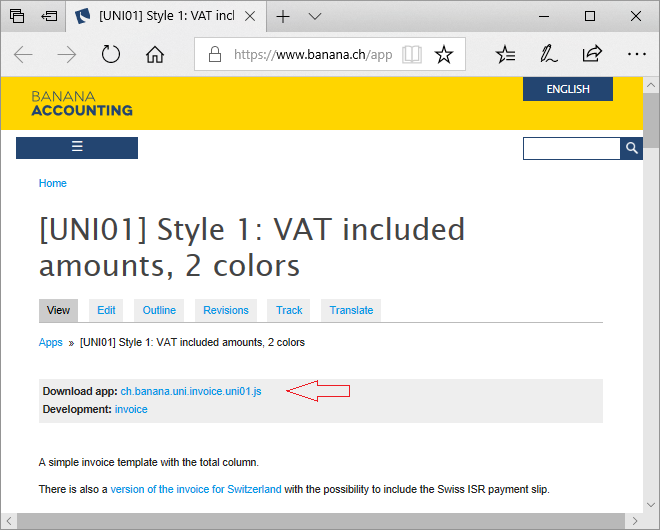Screen dimensions: 660x530
Task: Change language with ENGLISH button
Action: pyautogui.click(x=568, y=89)
